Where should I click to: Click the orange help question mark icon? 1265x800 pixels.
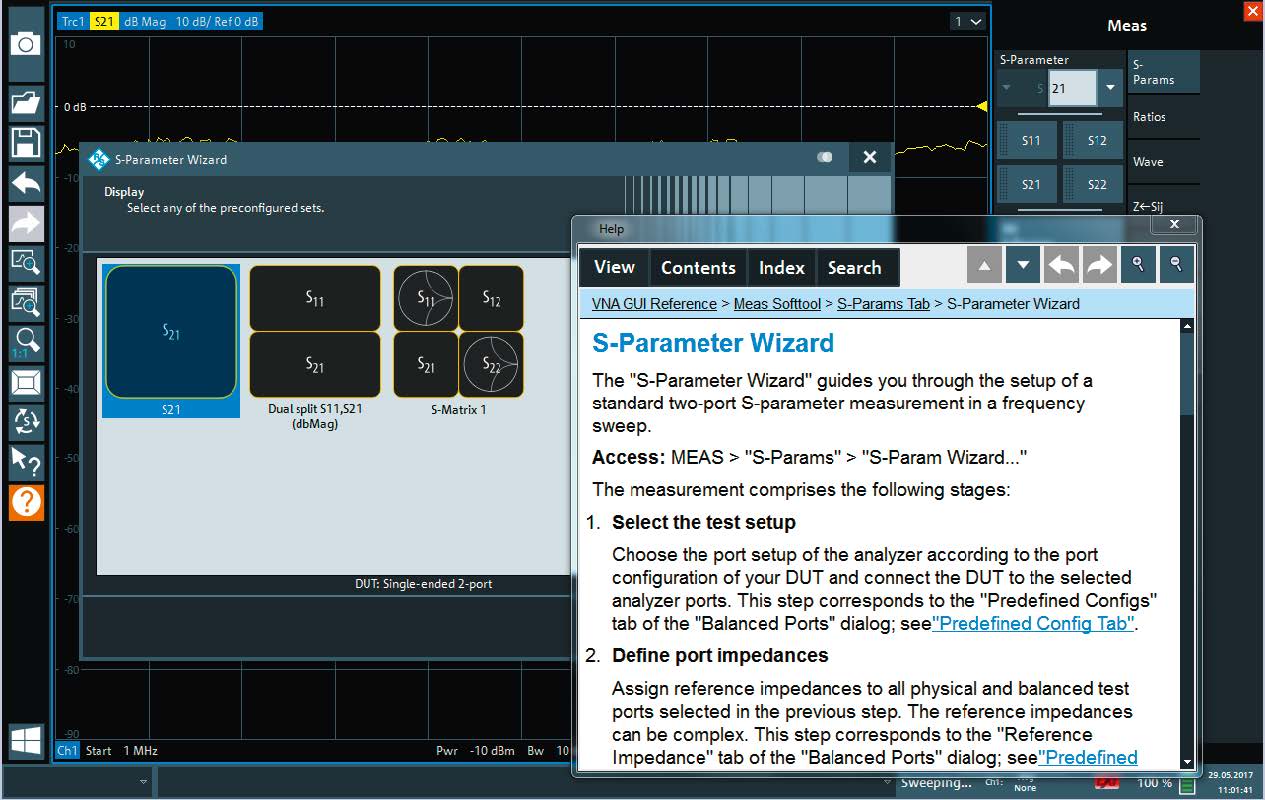(x=26, y=501)
